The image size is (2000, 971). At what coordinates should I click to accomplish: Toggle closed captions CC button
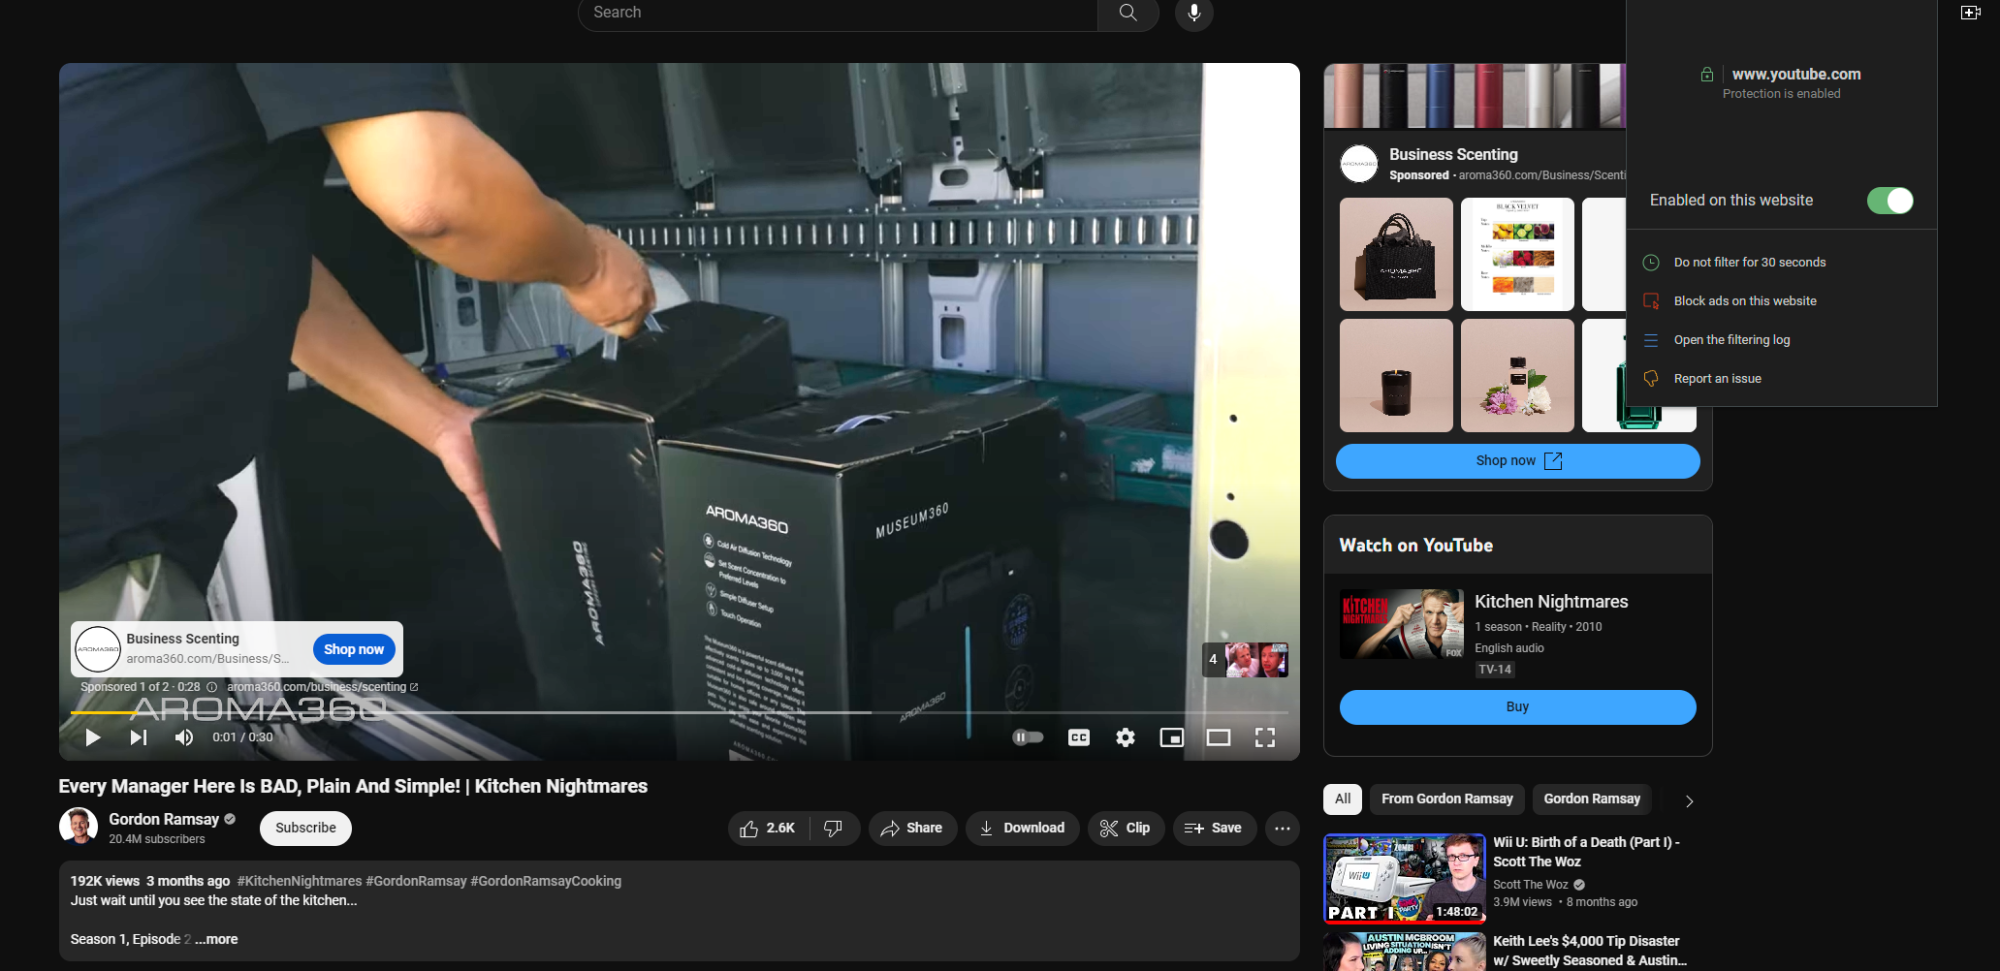click(x=1078, y=738)
